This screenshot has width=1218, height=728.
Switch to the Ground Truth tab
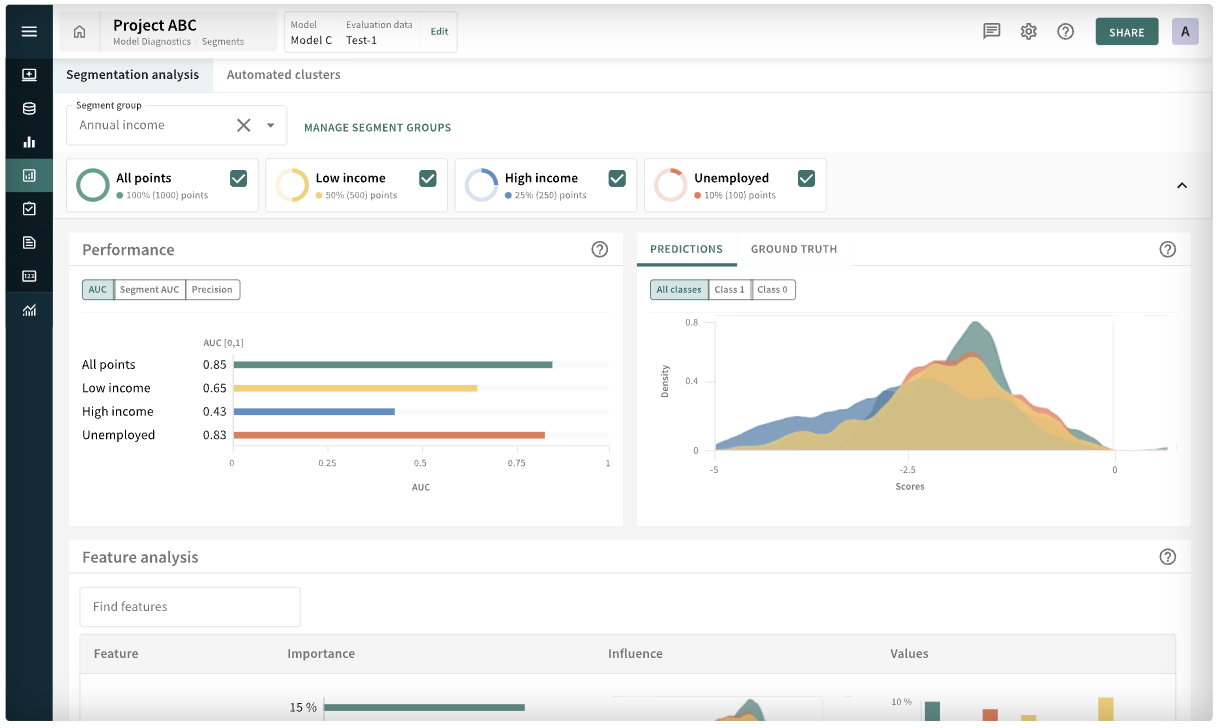(x=794, y=249)
